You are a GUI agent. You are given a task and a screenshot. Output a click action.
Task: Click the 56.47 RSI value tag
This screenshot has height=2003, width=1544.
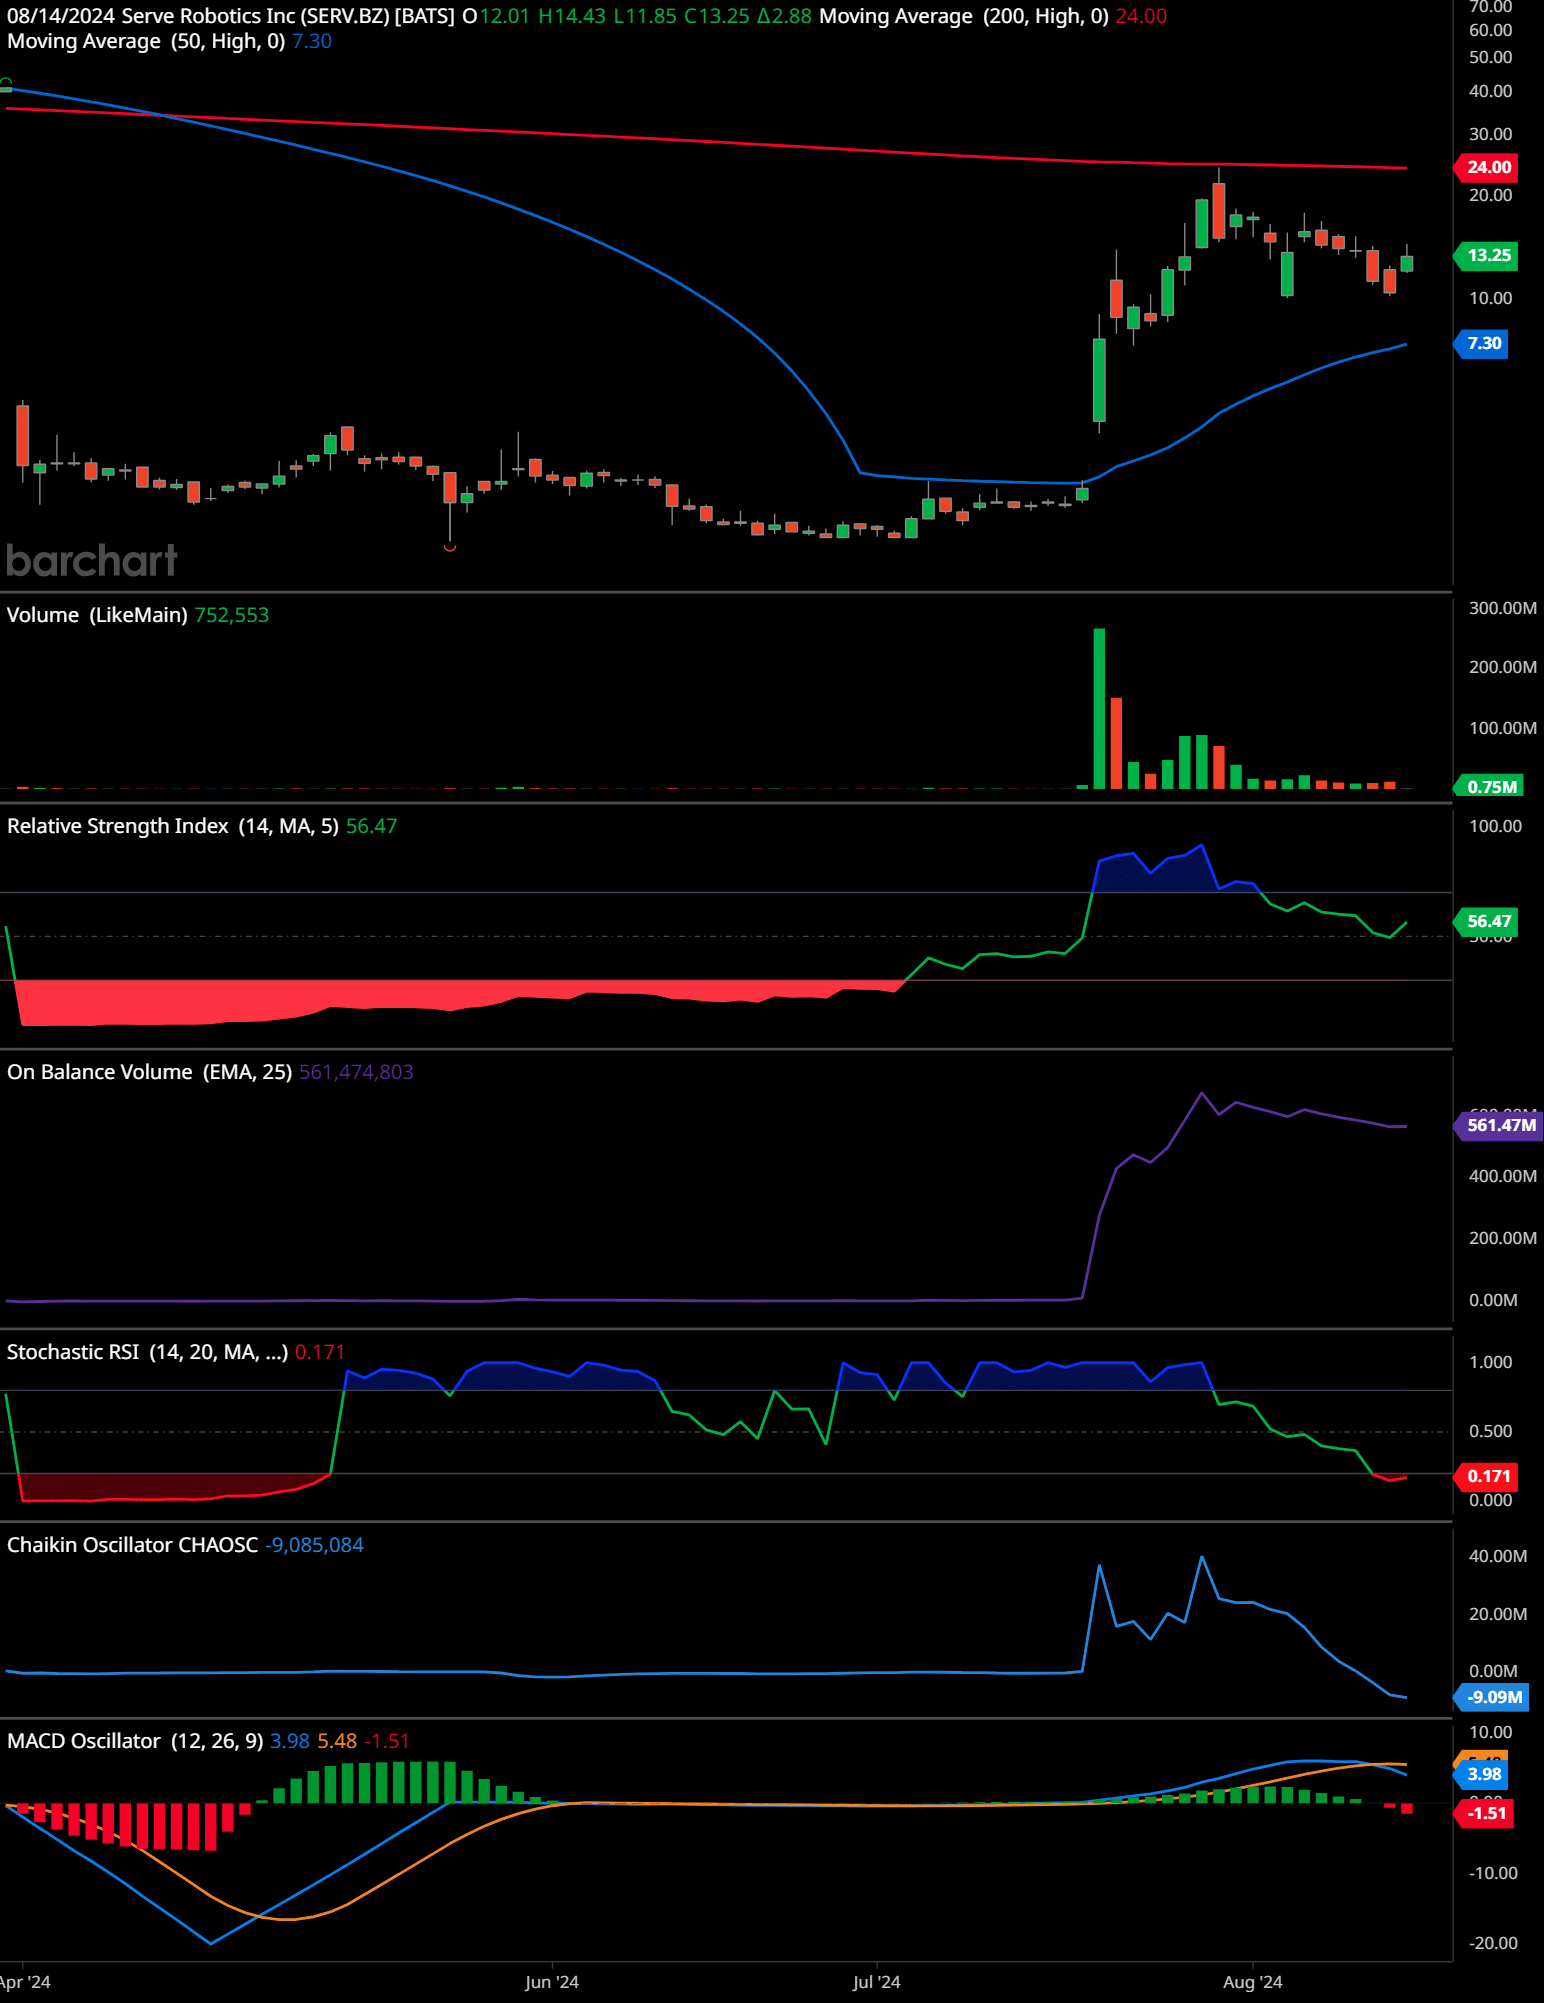1486,921
